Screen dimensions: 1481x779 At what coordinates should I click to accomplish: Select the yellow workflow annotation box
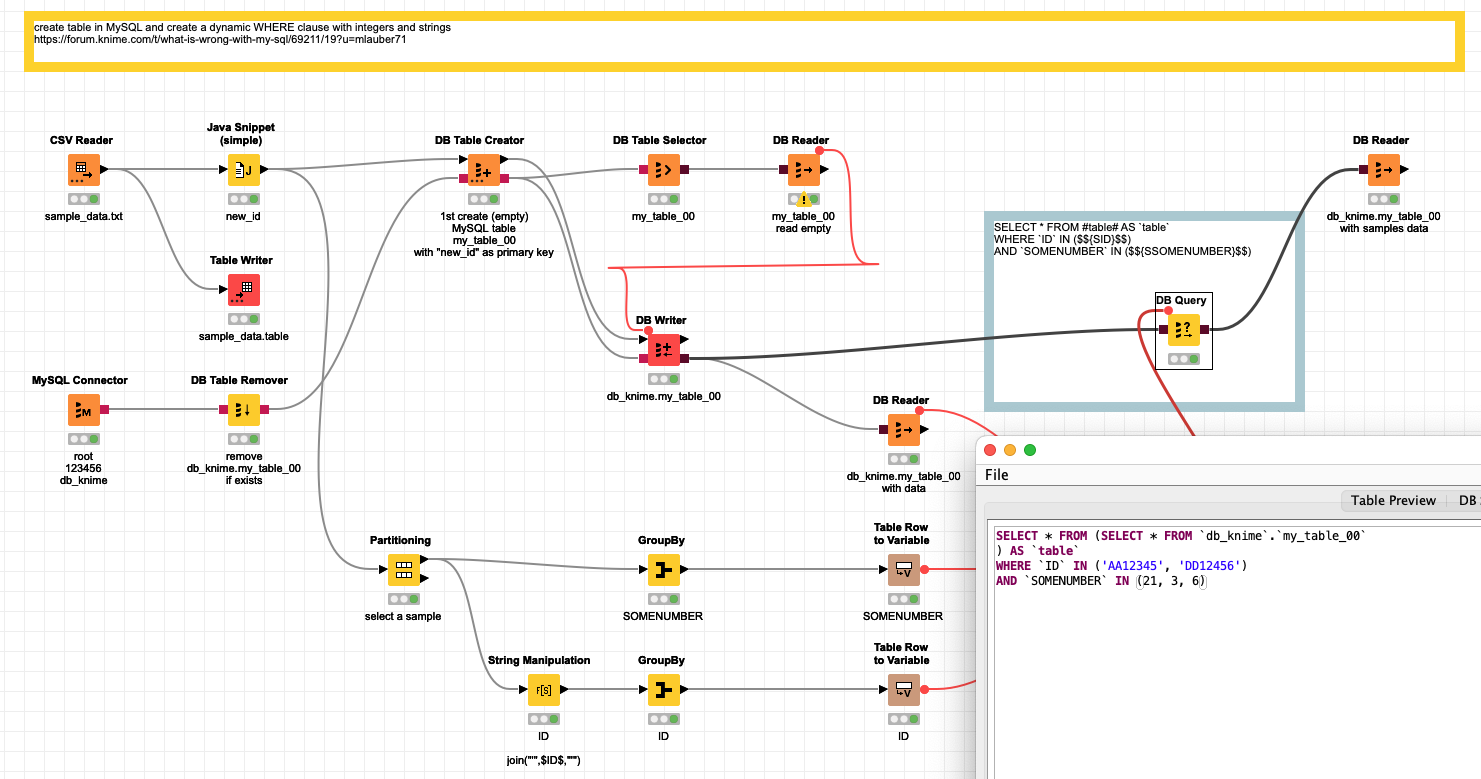click(x=740, y=42)
